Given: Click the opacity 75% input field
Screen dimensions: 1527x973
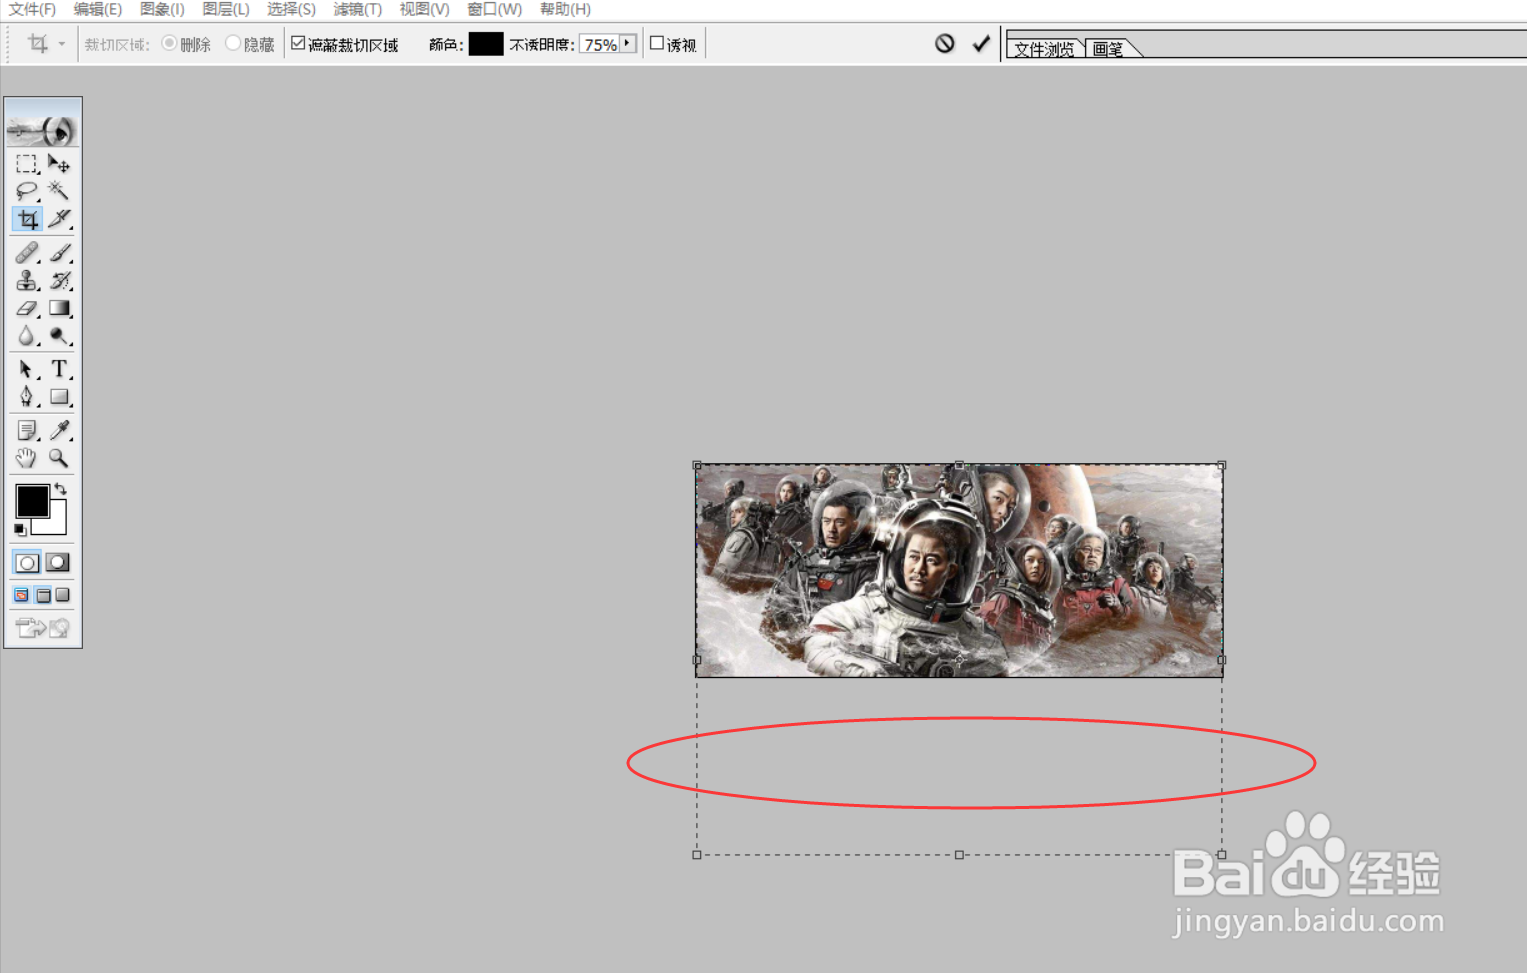Looking at the screenshot, I should pos(600,45).
